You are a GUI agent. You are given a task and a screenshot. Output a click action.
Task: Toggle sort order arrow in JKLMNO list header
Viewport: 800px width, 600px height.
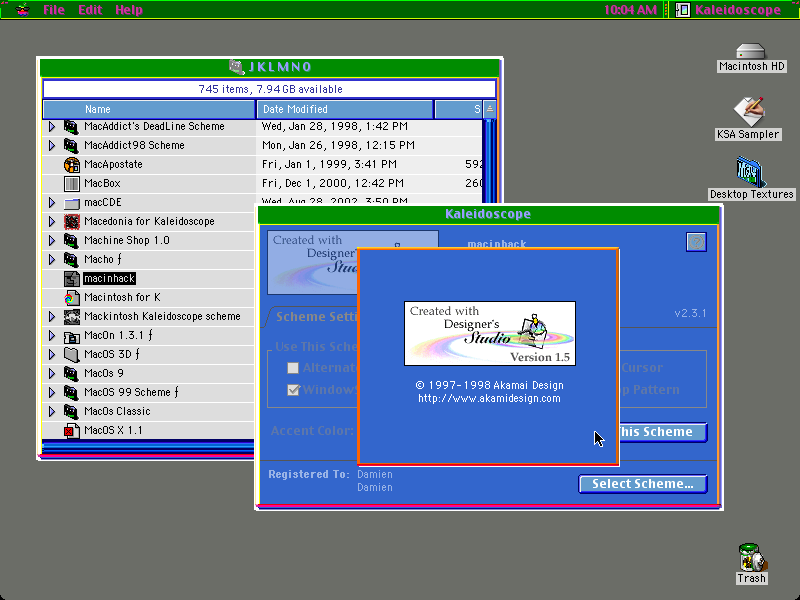(489, 109)
